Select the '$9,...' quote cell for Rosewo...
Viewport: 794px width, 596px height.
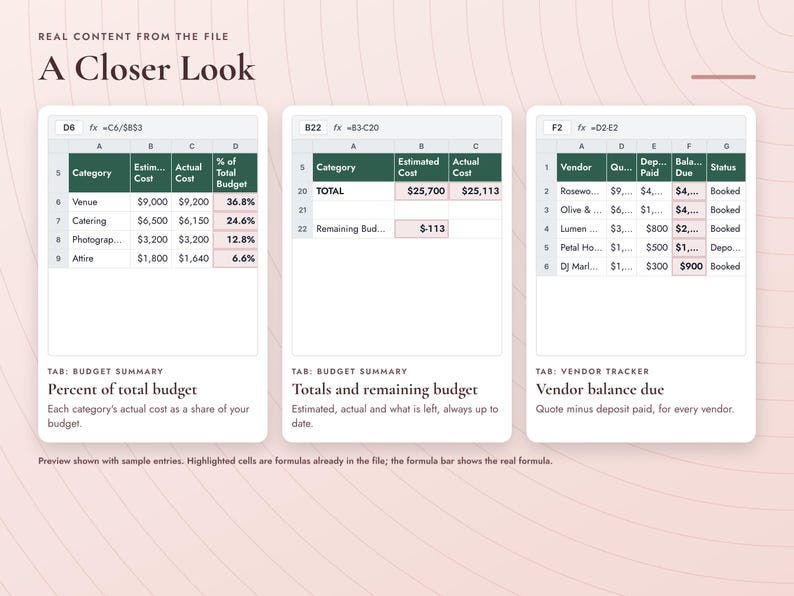(621, 191)
